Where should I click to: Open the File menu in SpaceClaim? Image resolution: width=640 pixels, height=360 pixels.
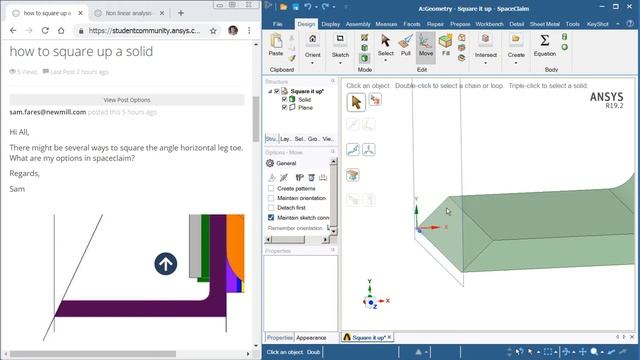[278, 24]
